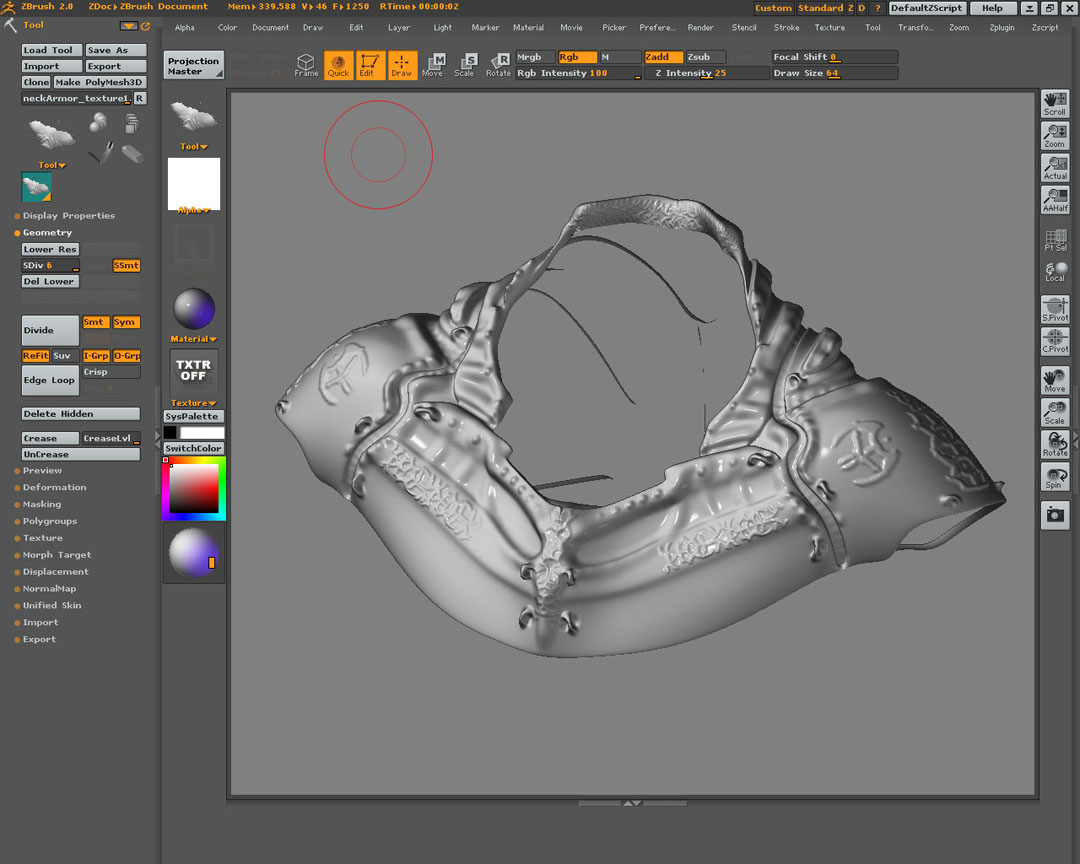Click the Scale tool icon in top toolbar

[464, 65]
